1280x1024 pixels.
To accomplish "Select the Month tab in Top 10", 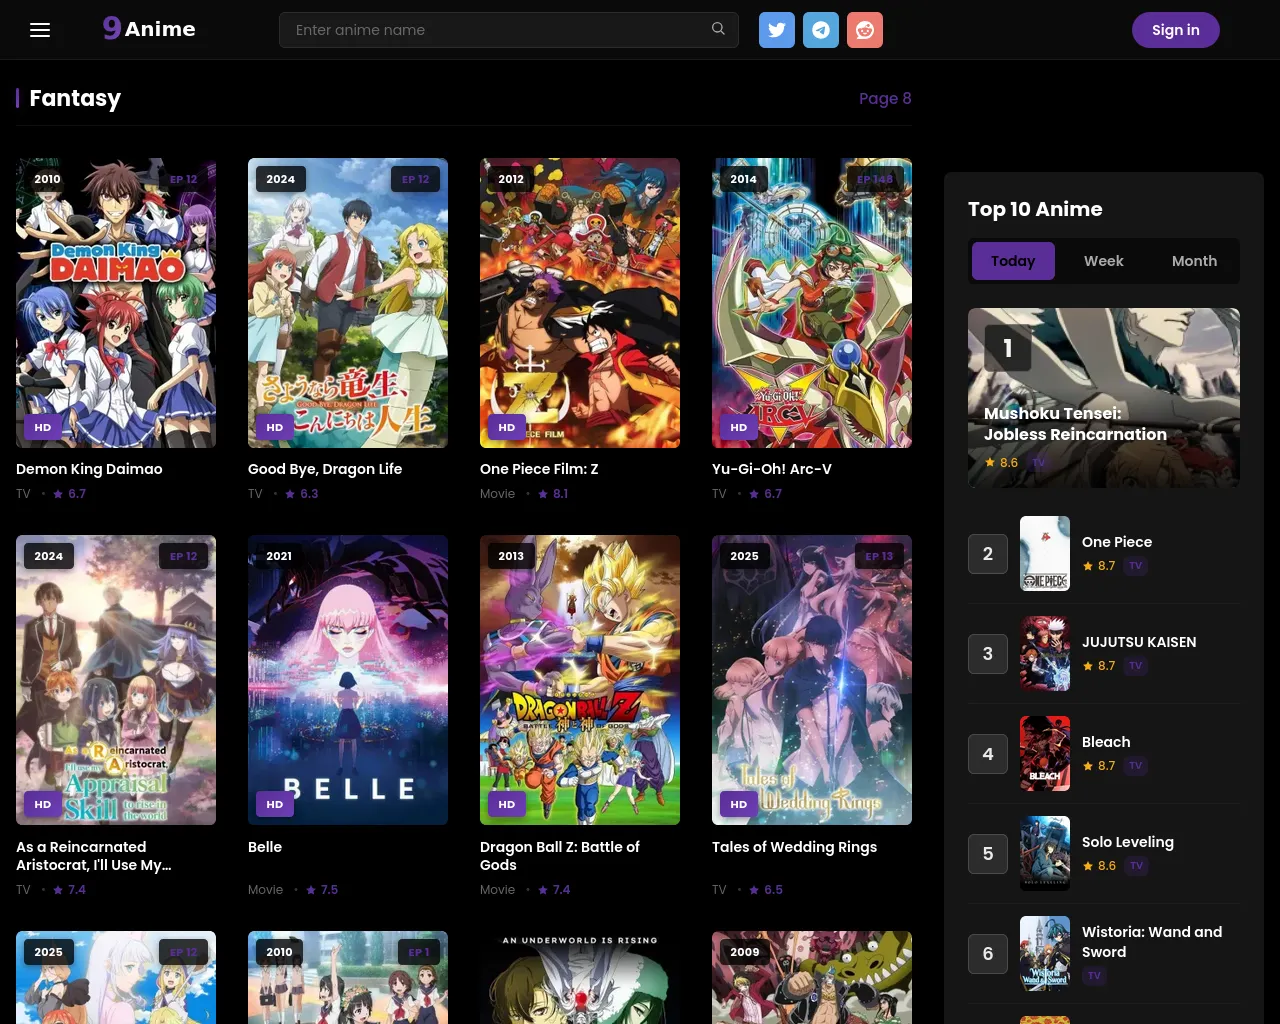I will pos(1194,261).
